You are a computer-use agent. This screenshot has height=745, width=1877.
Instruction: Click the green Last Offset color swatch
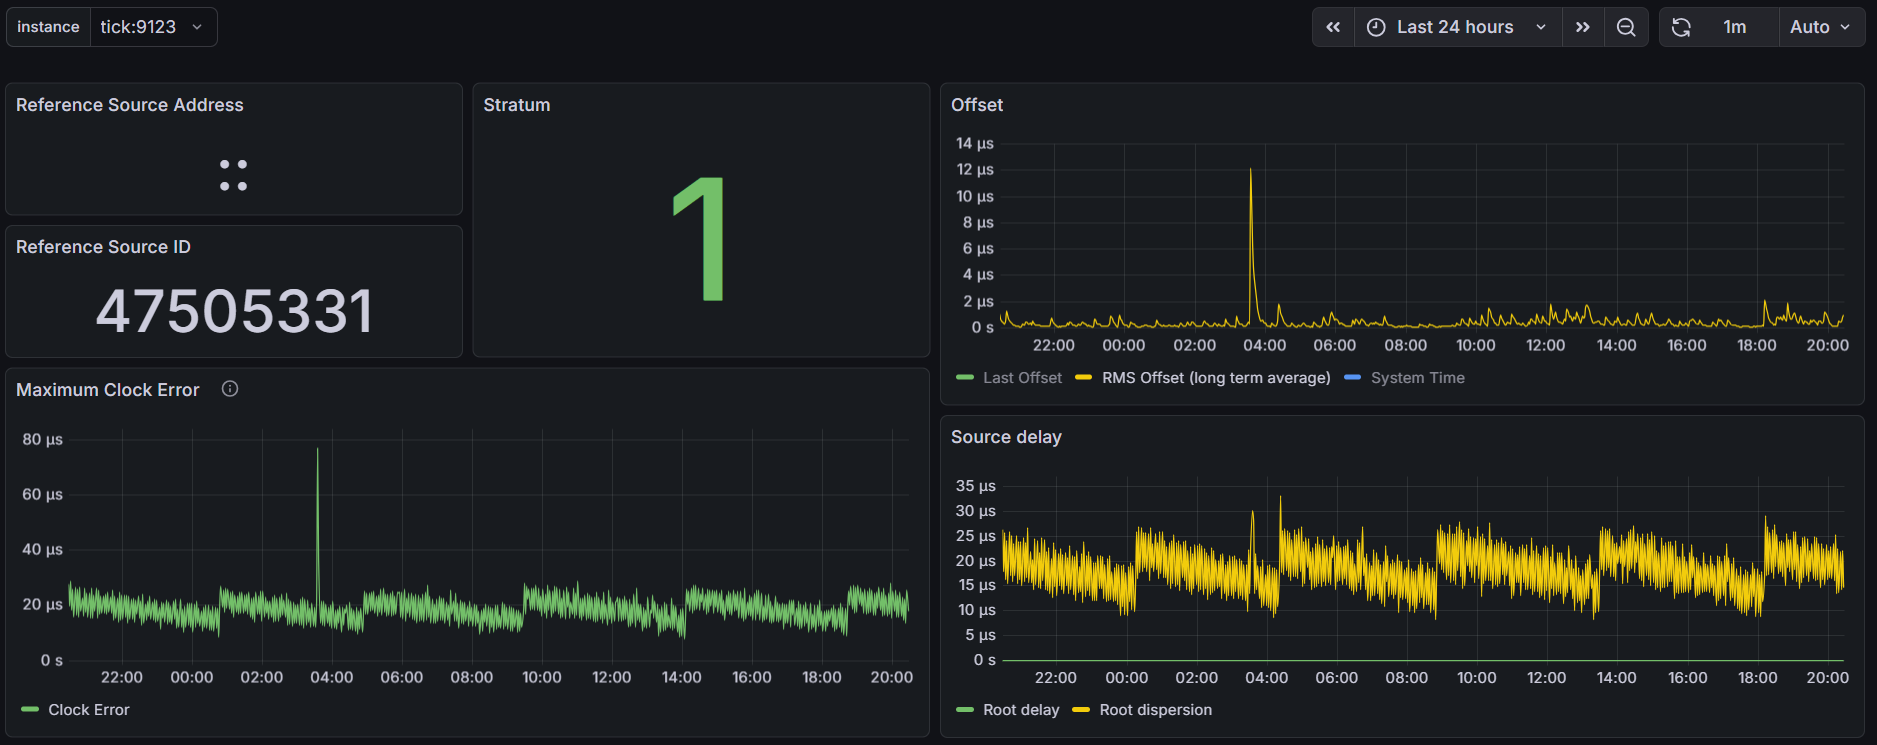pos(965,378)
